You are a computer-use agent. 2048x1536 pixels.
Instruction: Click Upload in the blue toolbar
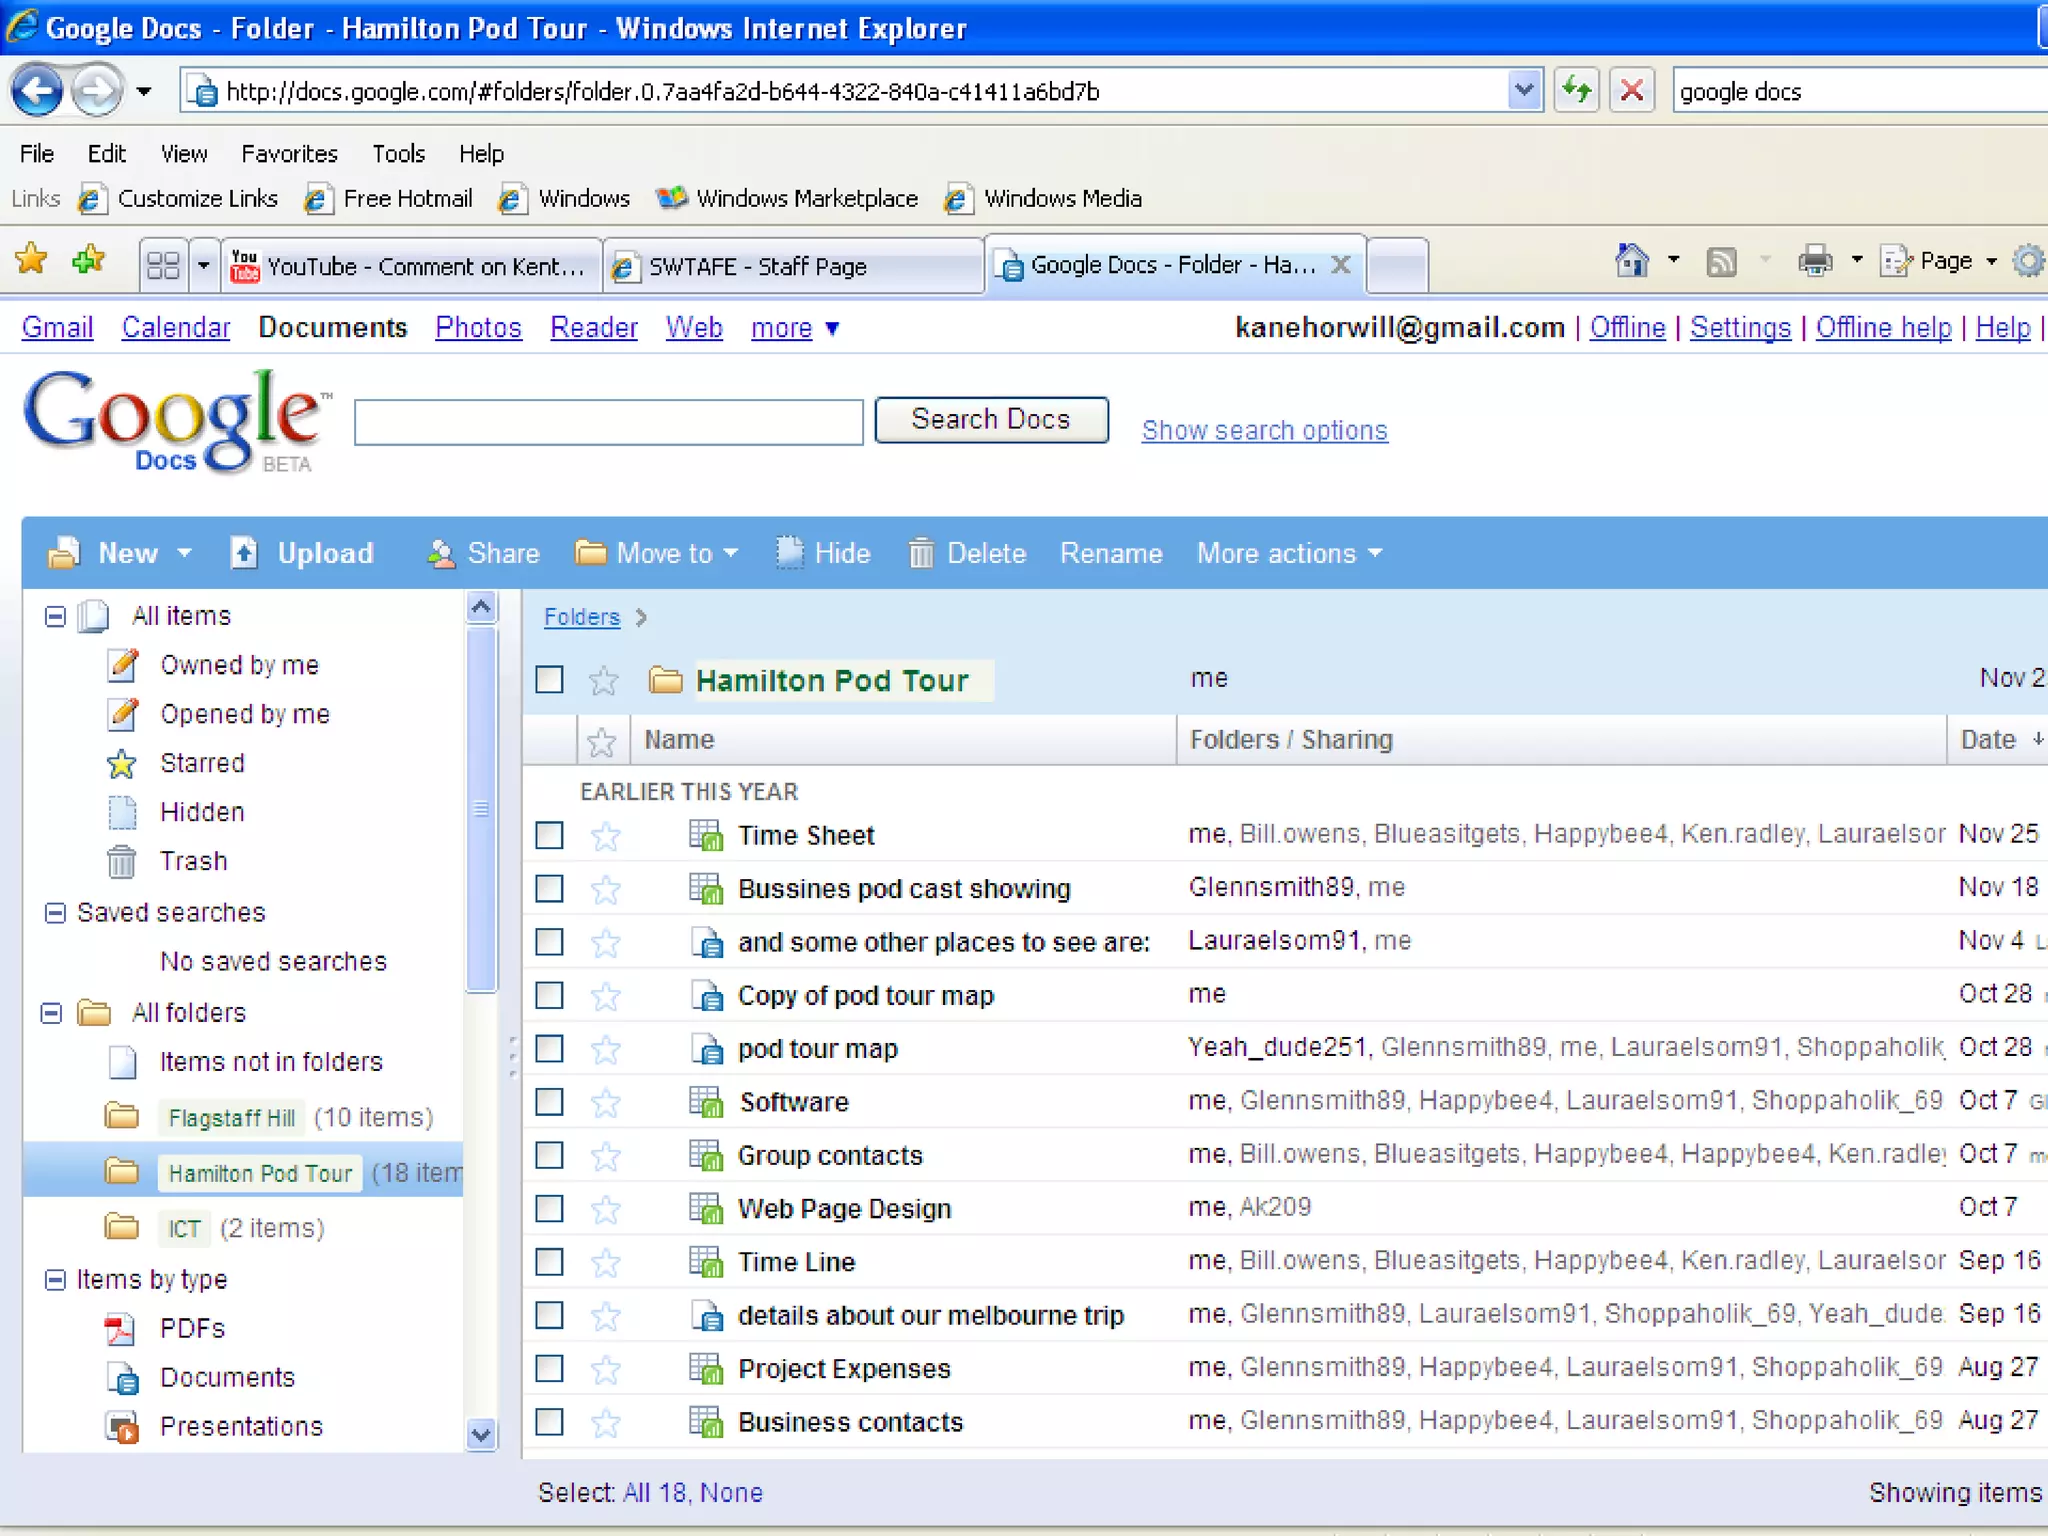tap(301, 553)
